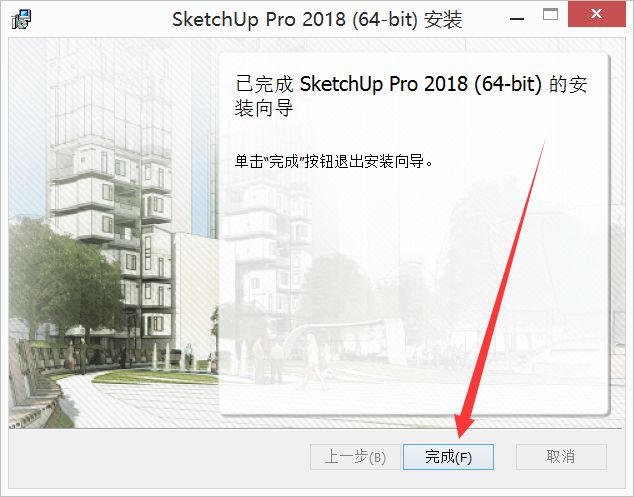Maximize the SketchUp installer window
Screen dimensions: 634x497
550,15
